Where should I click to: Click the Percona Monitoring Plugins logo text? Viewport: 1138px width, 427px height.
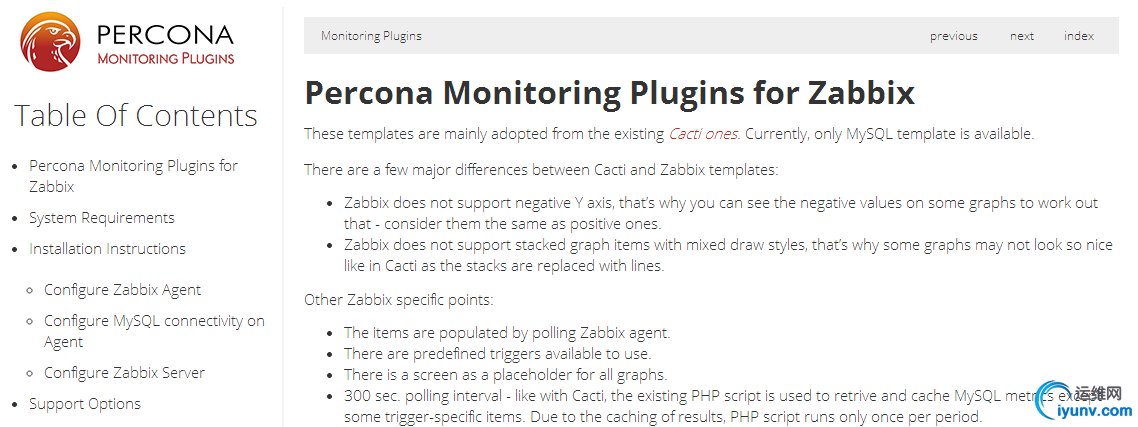[165, 44]
